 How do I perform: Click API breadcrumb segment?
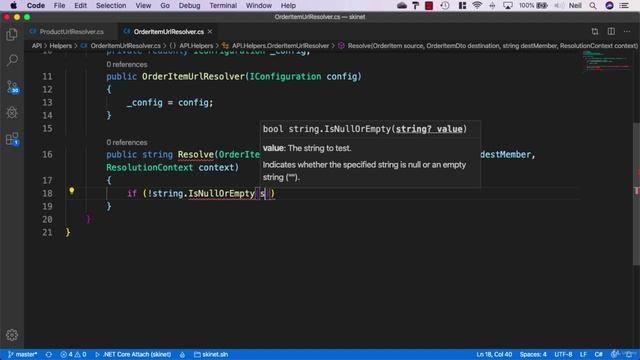[x=37, y=46]
